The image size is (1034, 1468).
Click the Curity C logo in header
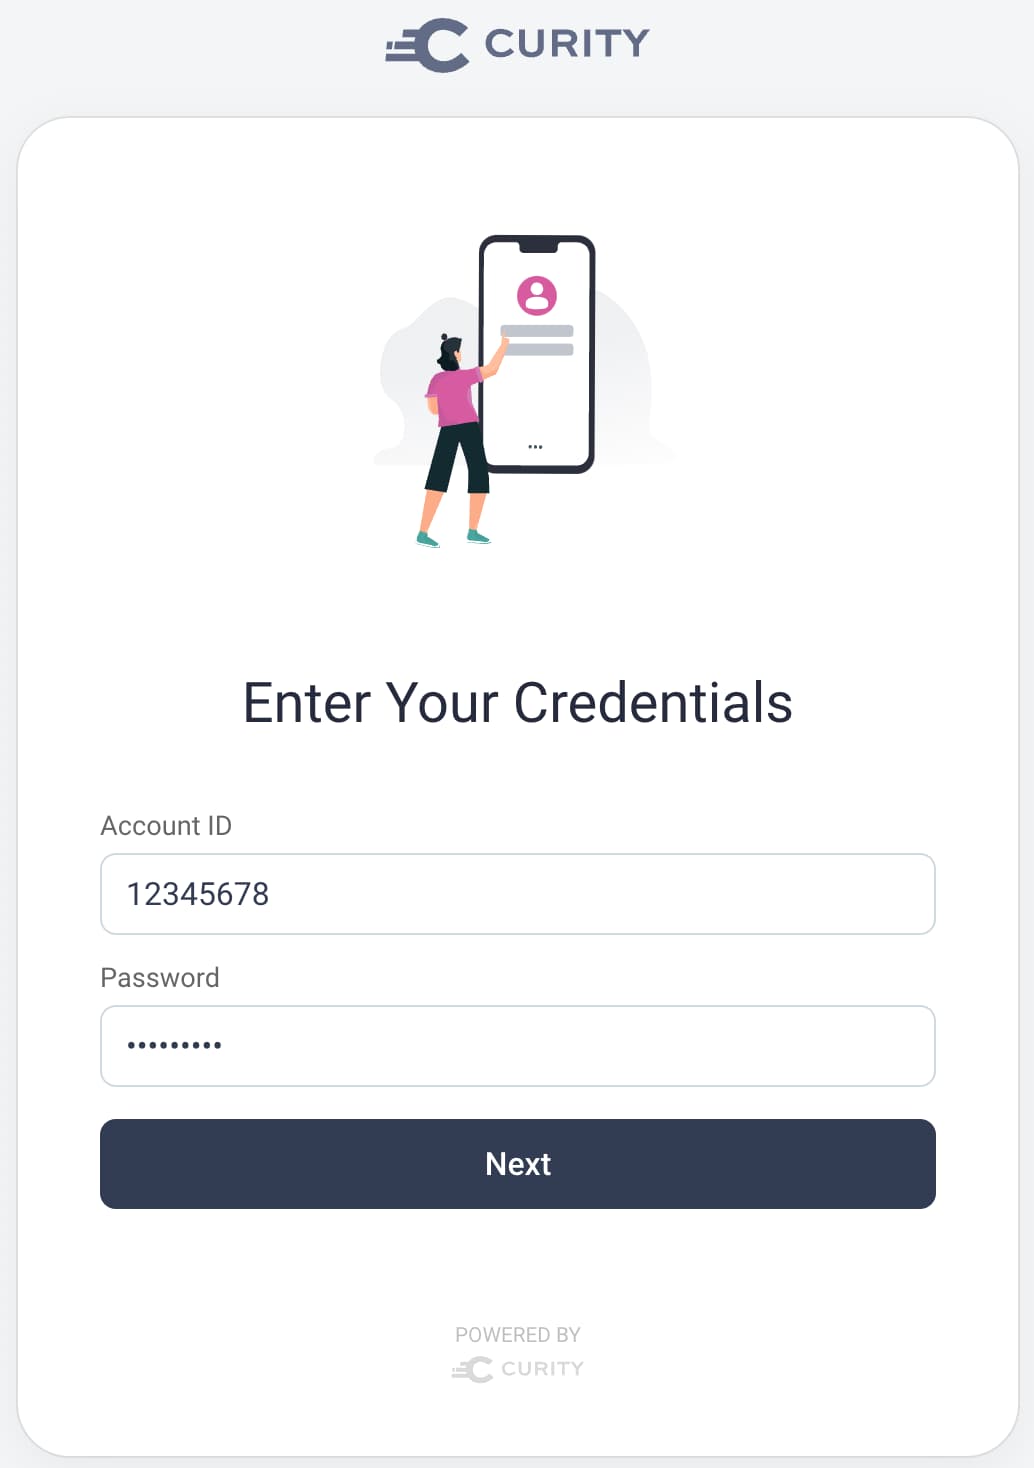pyautogui.click(x=429, y=45)
